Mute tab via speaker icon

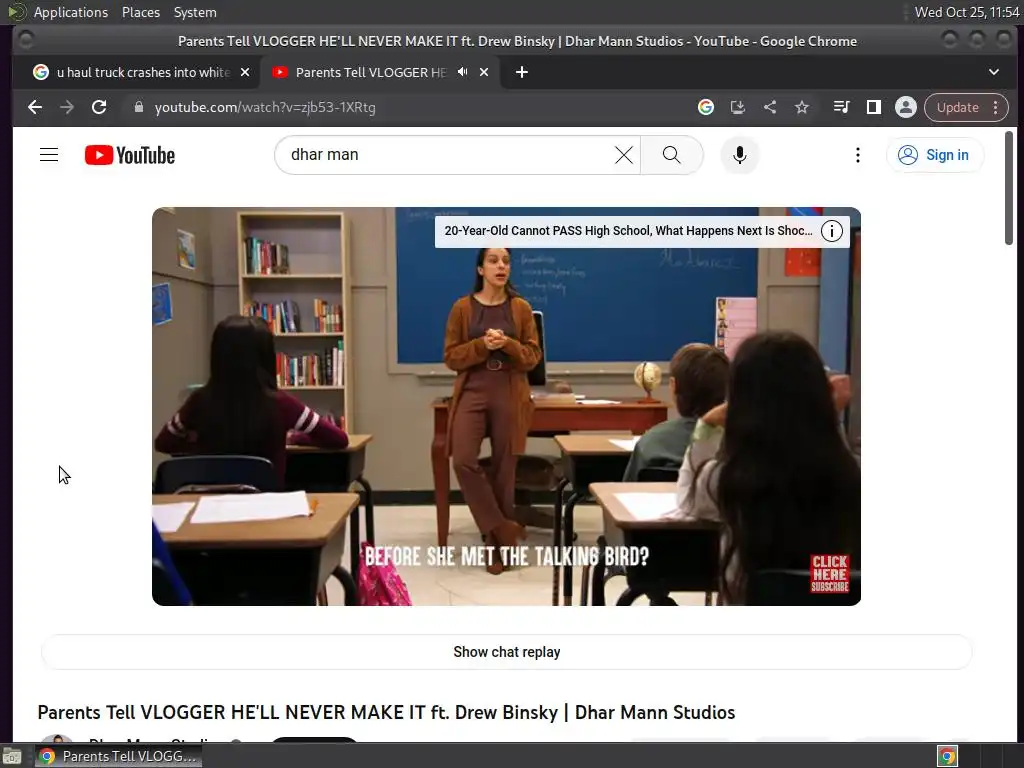click(x=462, y=72)
